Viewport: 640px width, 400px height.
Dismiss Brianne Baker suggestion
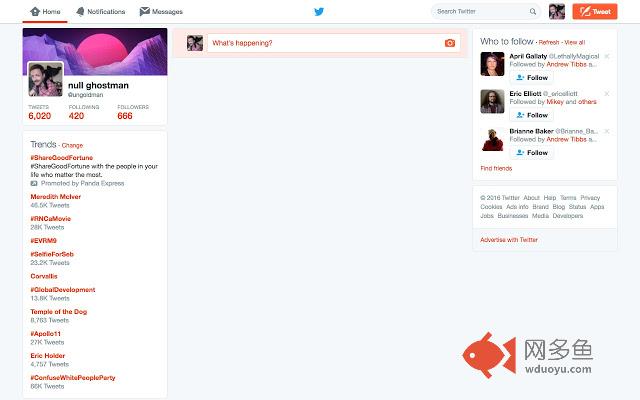[x=607, y=131]
